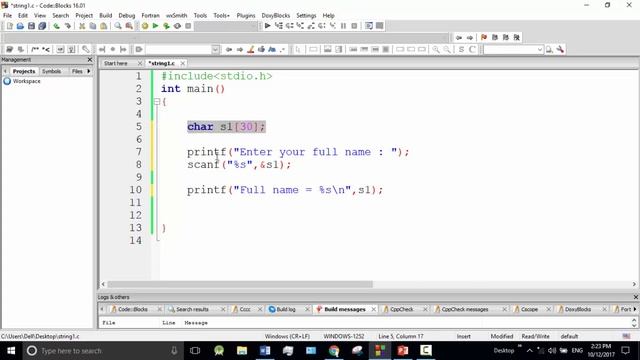Open the Settings menu
Image resolution: width=640 pixels, height=360 pixels.
tap(306, 16)
